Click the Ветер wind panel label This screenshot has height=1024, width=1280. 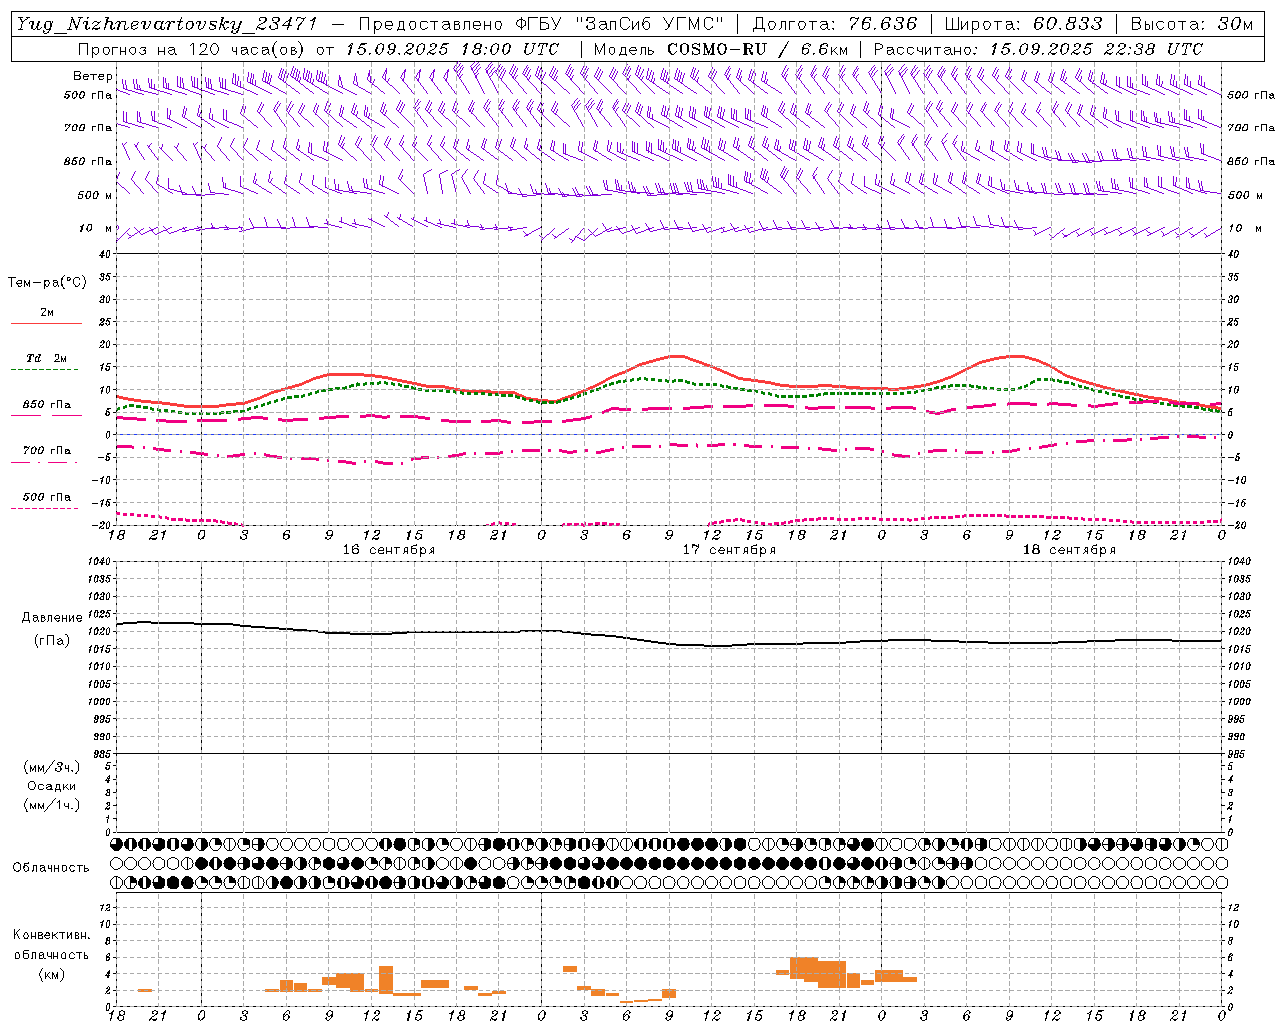coord(92,76)
